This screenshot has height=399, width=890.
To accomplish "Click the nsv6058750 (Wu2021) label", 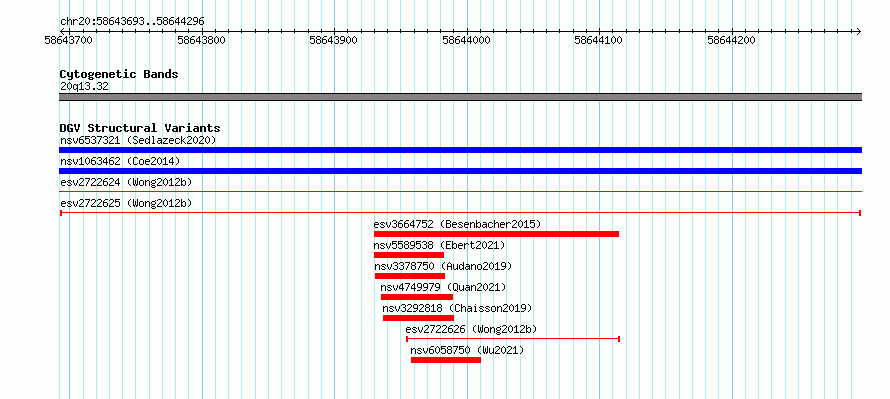I will (x=467, y=350).
